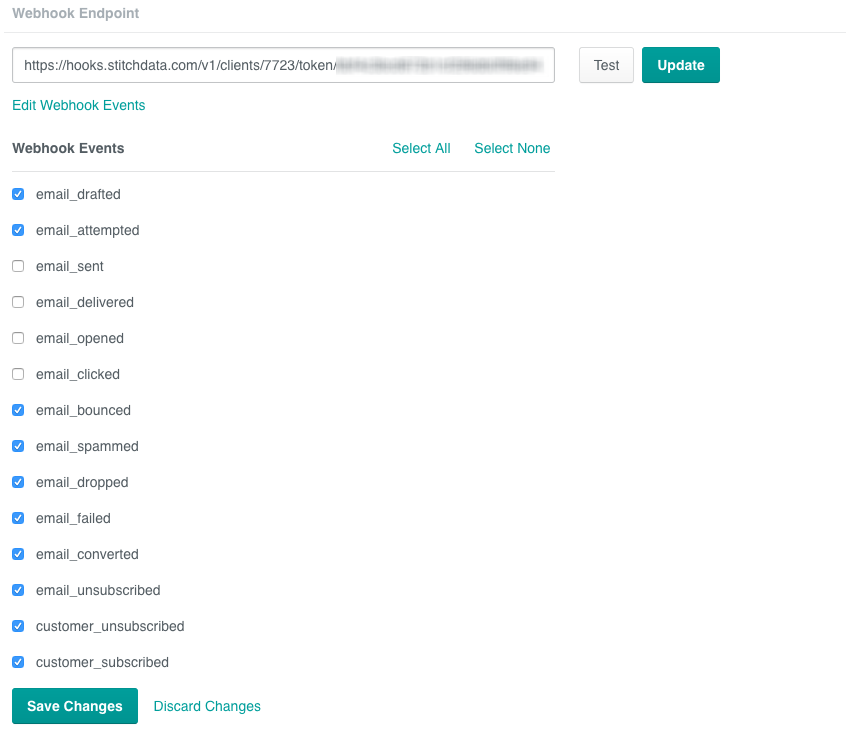Enable the email_opened webhook event
This screenshot has height=740, width=853.
pyautogui.click(x=17, y=338)
